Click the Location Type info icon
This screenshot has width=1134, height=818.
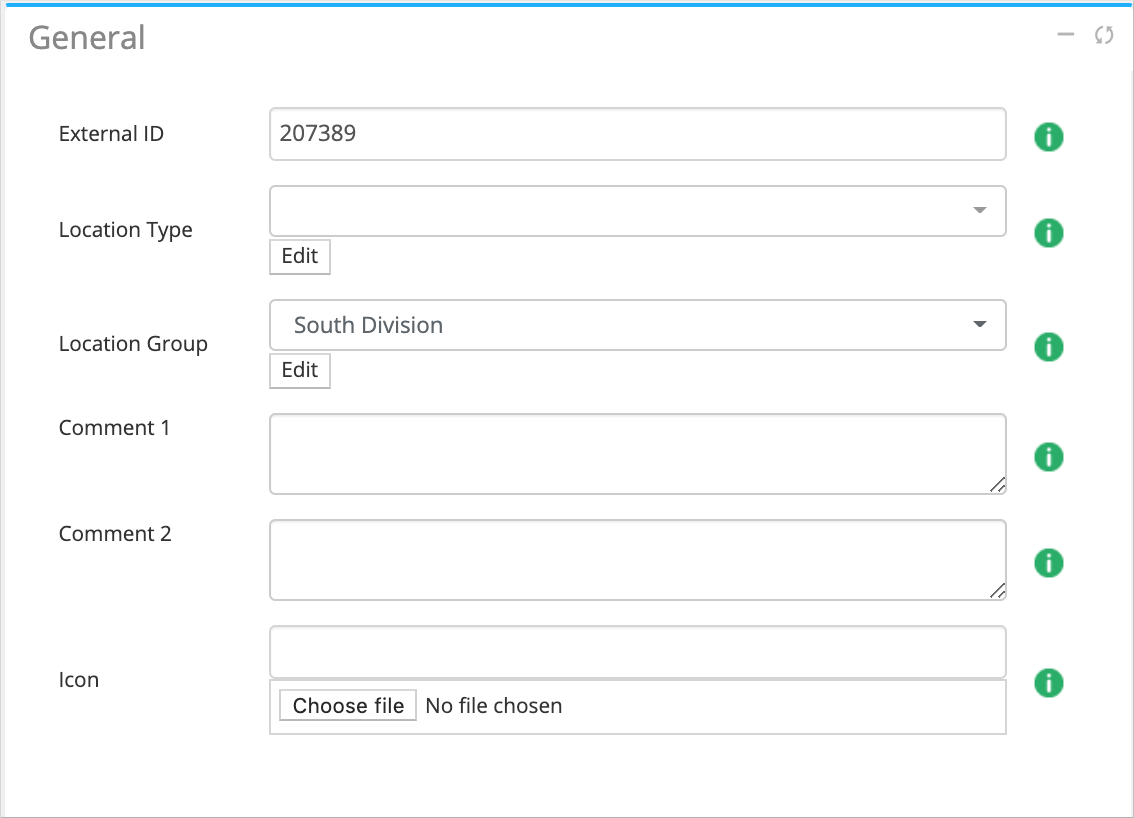pyautogui.click(x=1048, y=233)
